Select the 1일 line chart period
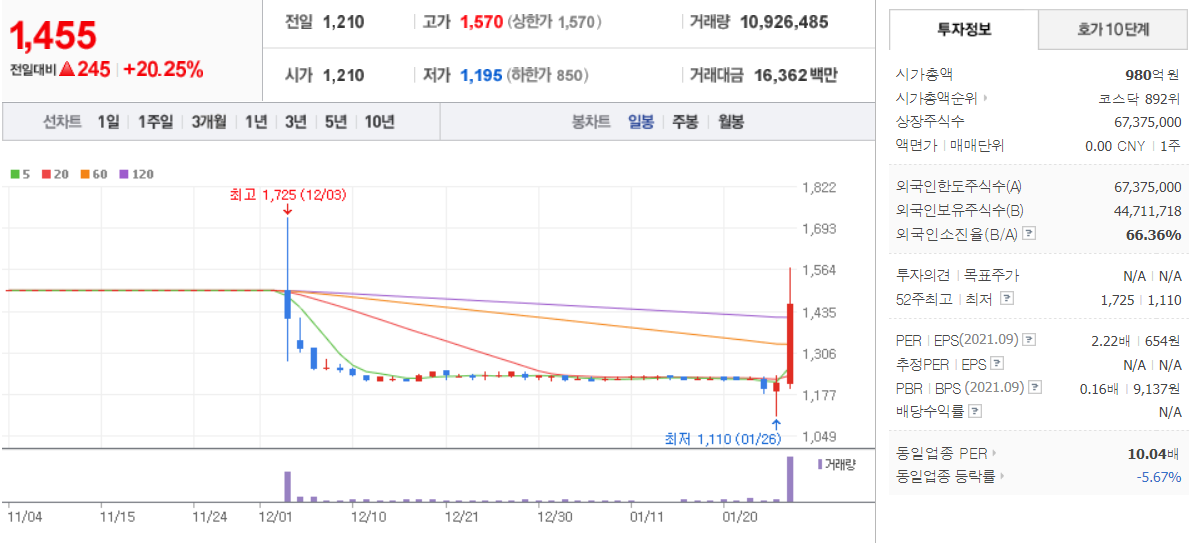Image resolution: width=1191 pixels, height=543 pixels. 108,122
